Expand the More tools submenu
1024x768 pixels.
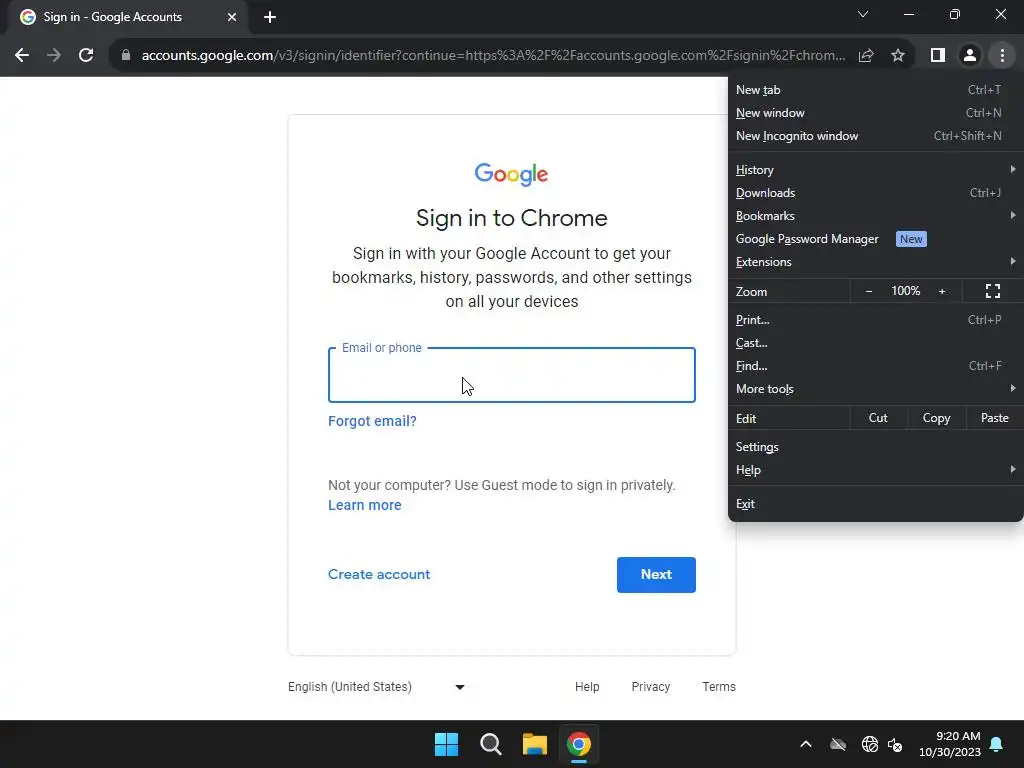(x=875, y=389)
